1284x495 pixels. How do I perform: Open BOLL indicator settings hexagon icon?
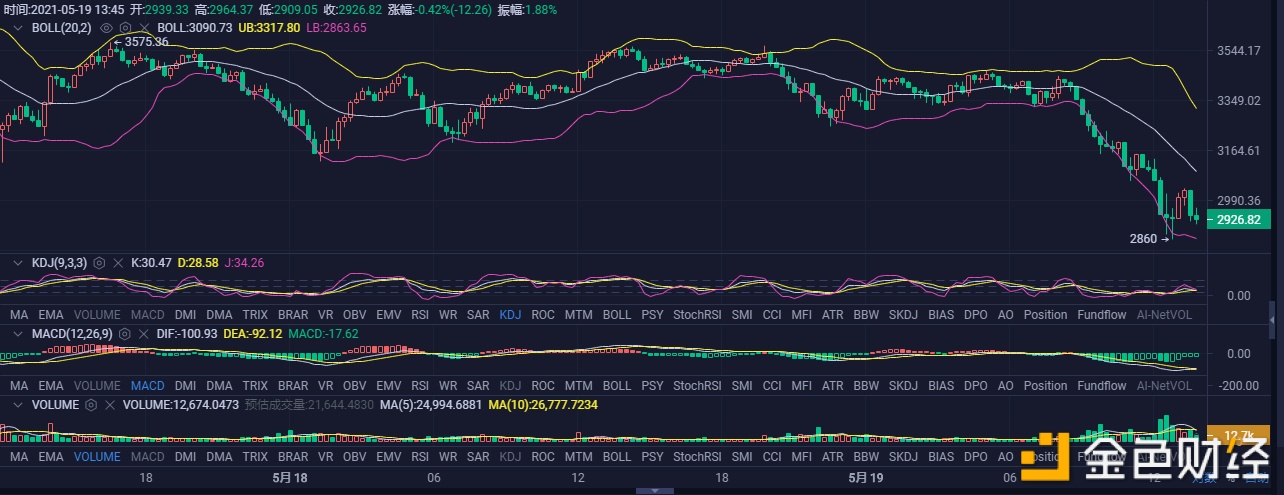(x=124, y=28)
